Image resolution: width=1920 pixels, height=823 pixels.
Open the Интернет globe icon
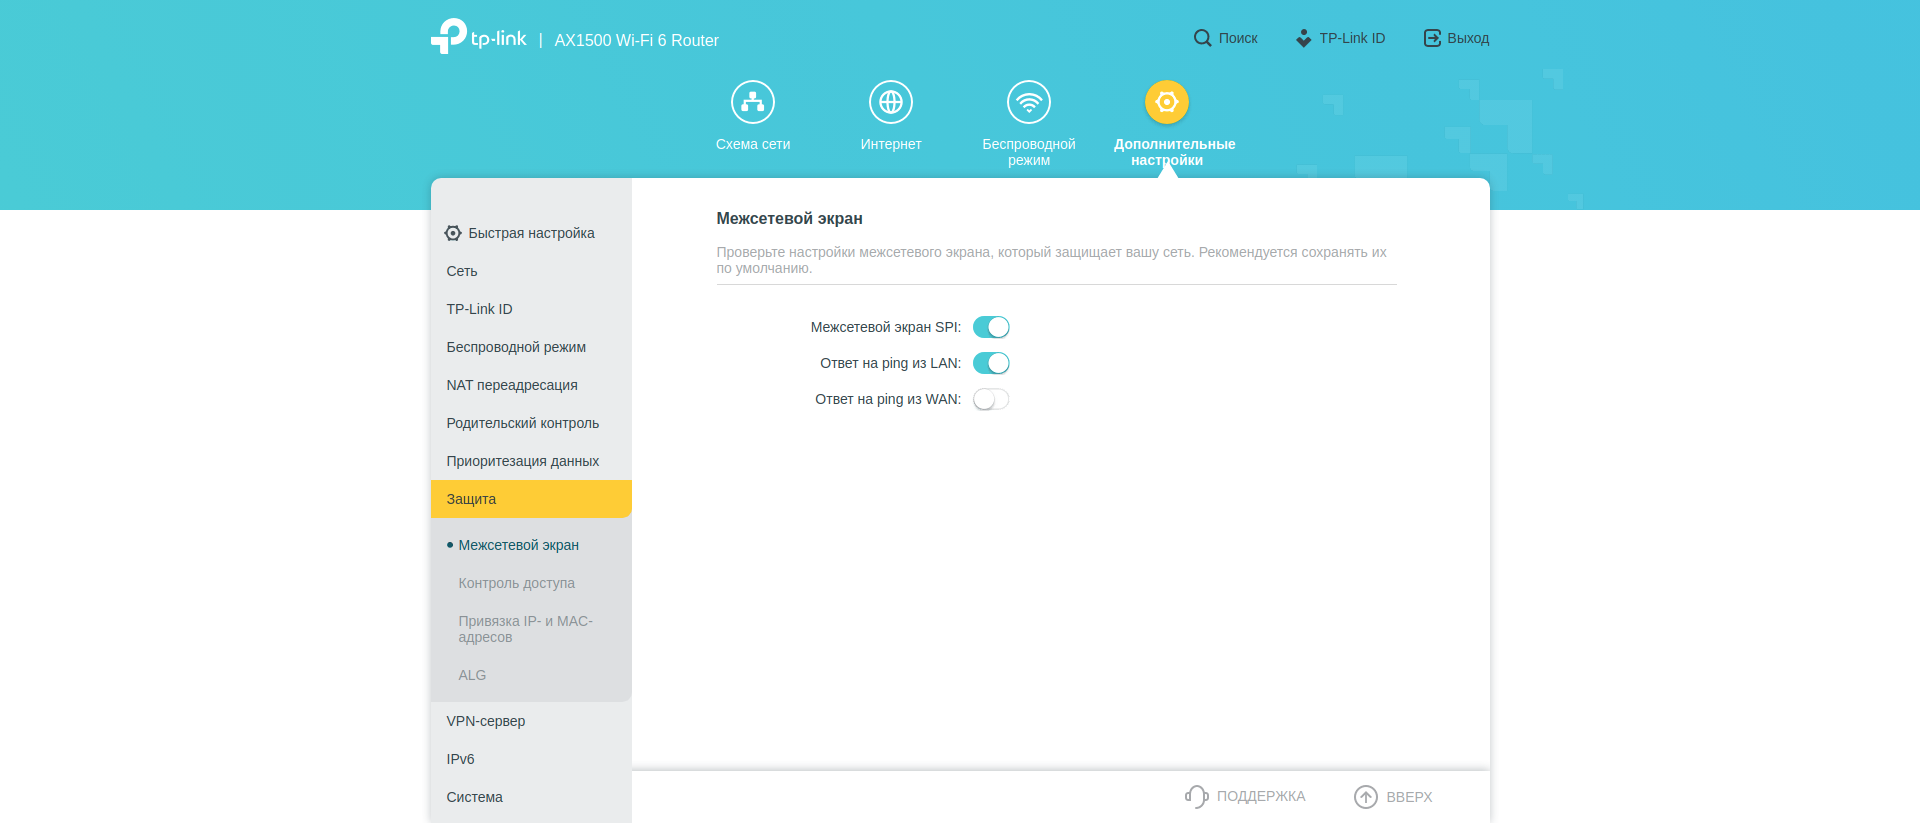[890, 102]
